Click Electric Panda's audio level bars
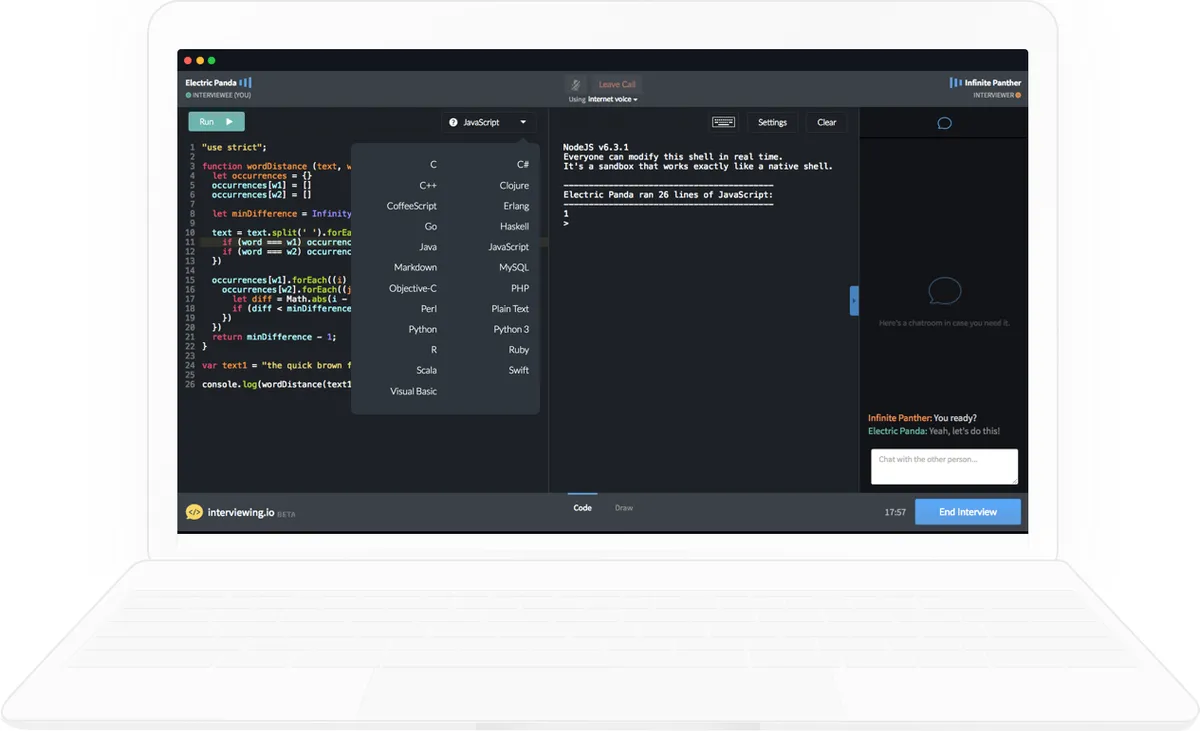 point(245,83)
